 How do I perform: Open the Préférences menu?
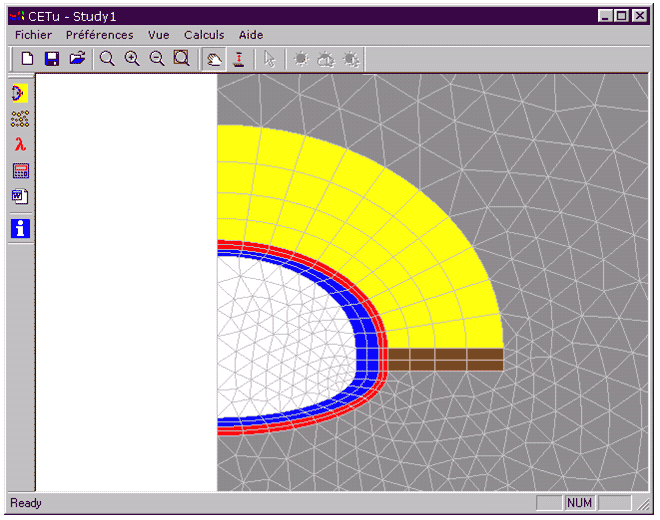100,35
